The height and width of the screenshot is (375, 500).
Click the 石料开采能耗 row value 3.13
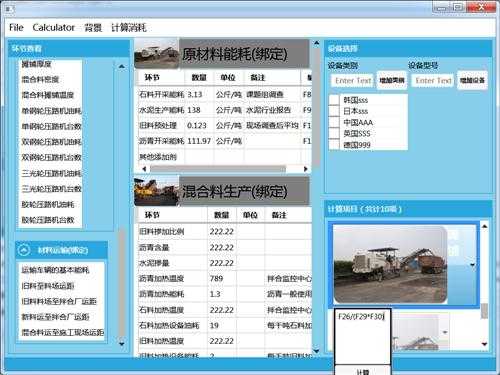pos(195,94)
